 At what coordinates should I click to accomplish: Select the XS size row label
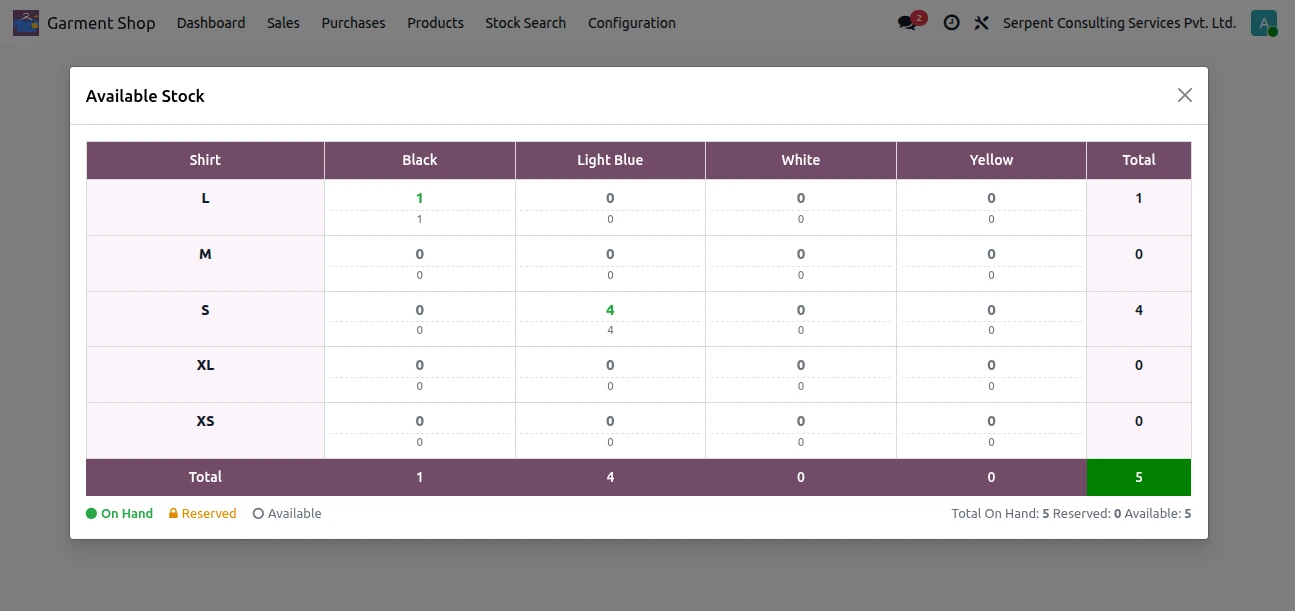pyautogui.click(x=205, y=421)
